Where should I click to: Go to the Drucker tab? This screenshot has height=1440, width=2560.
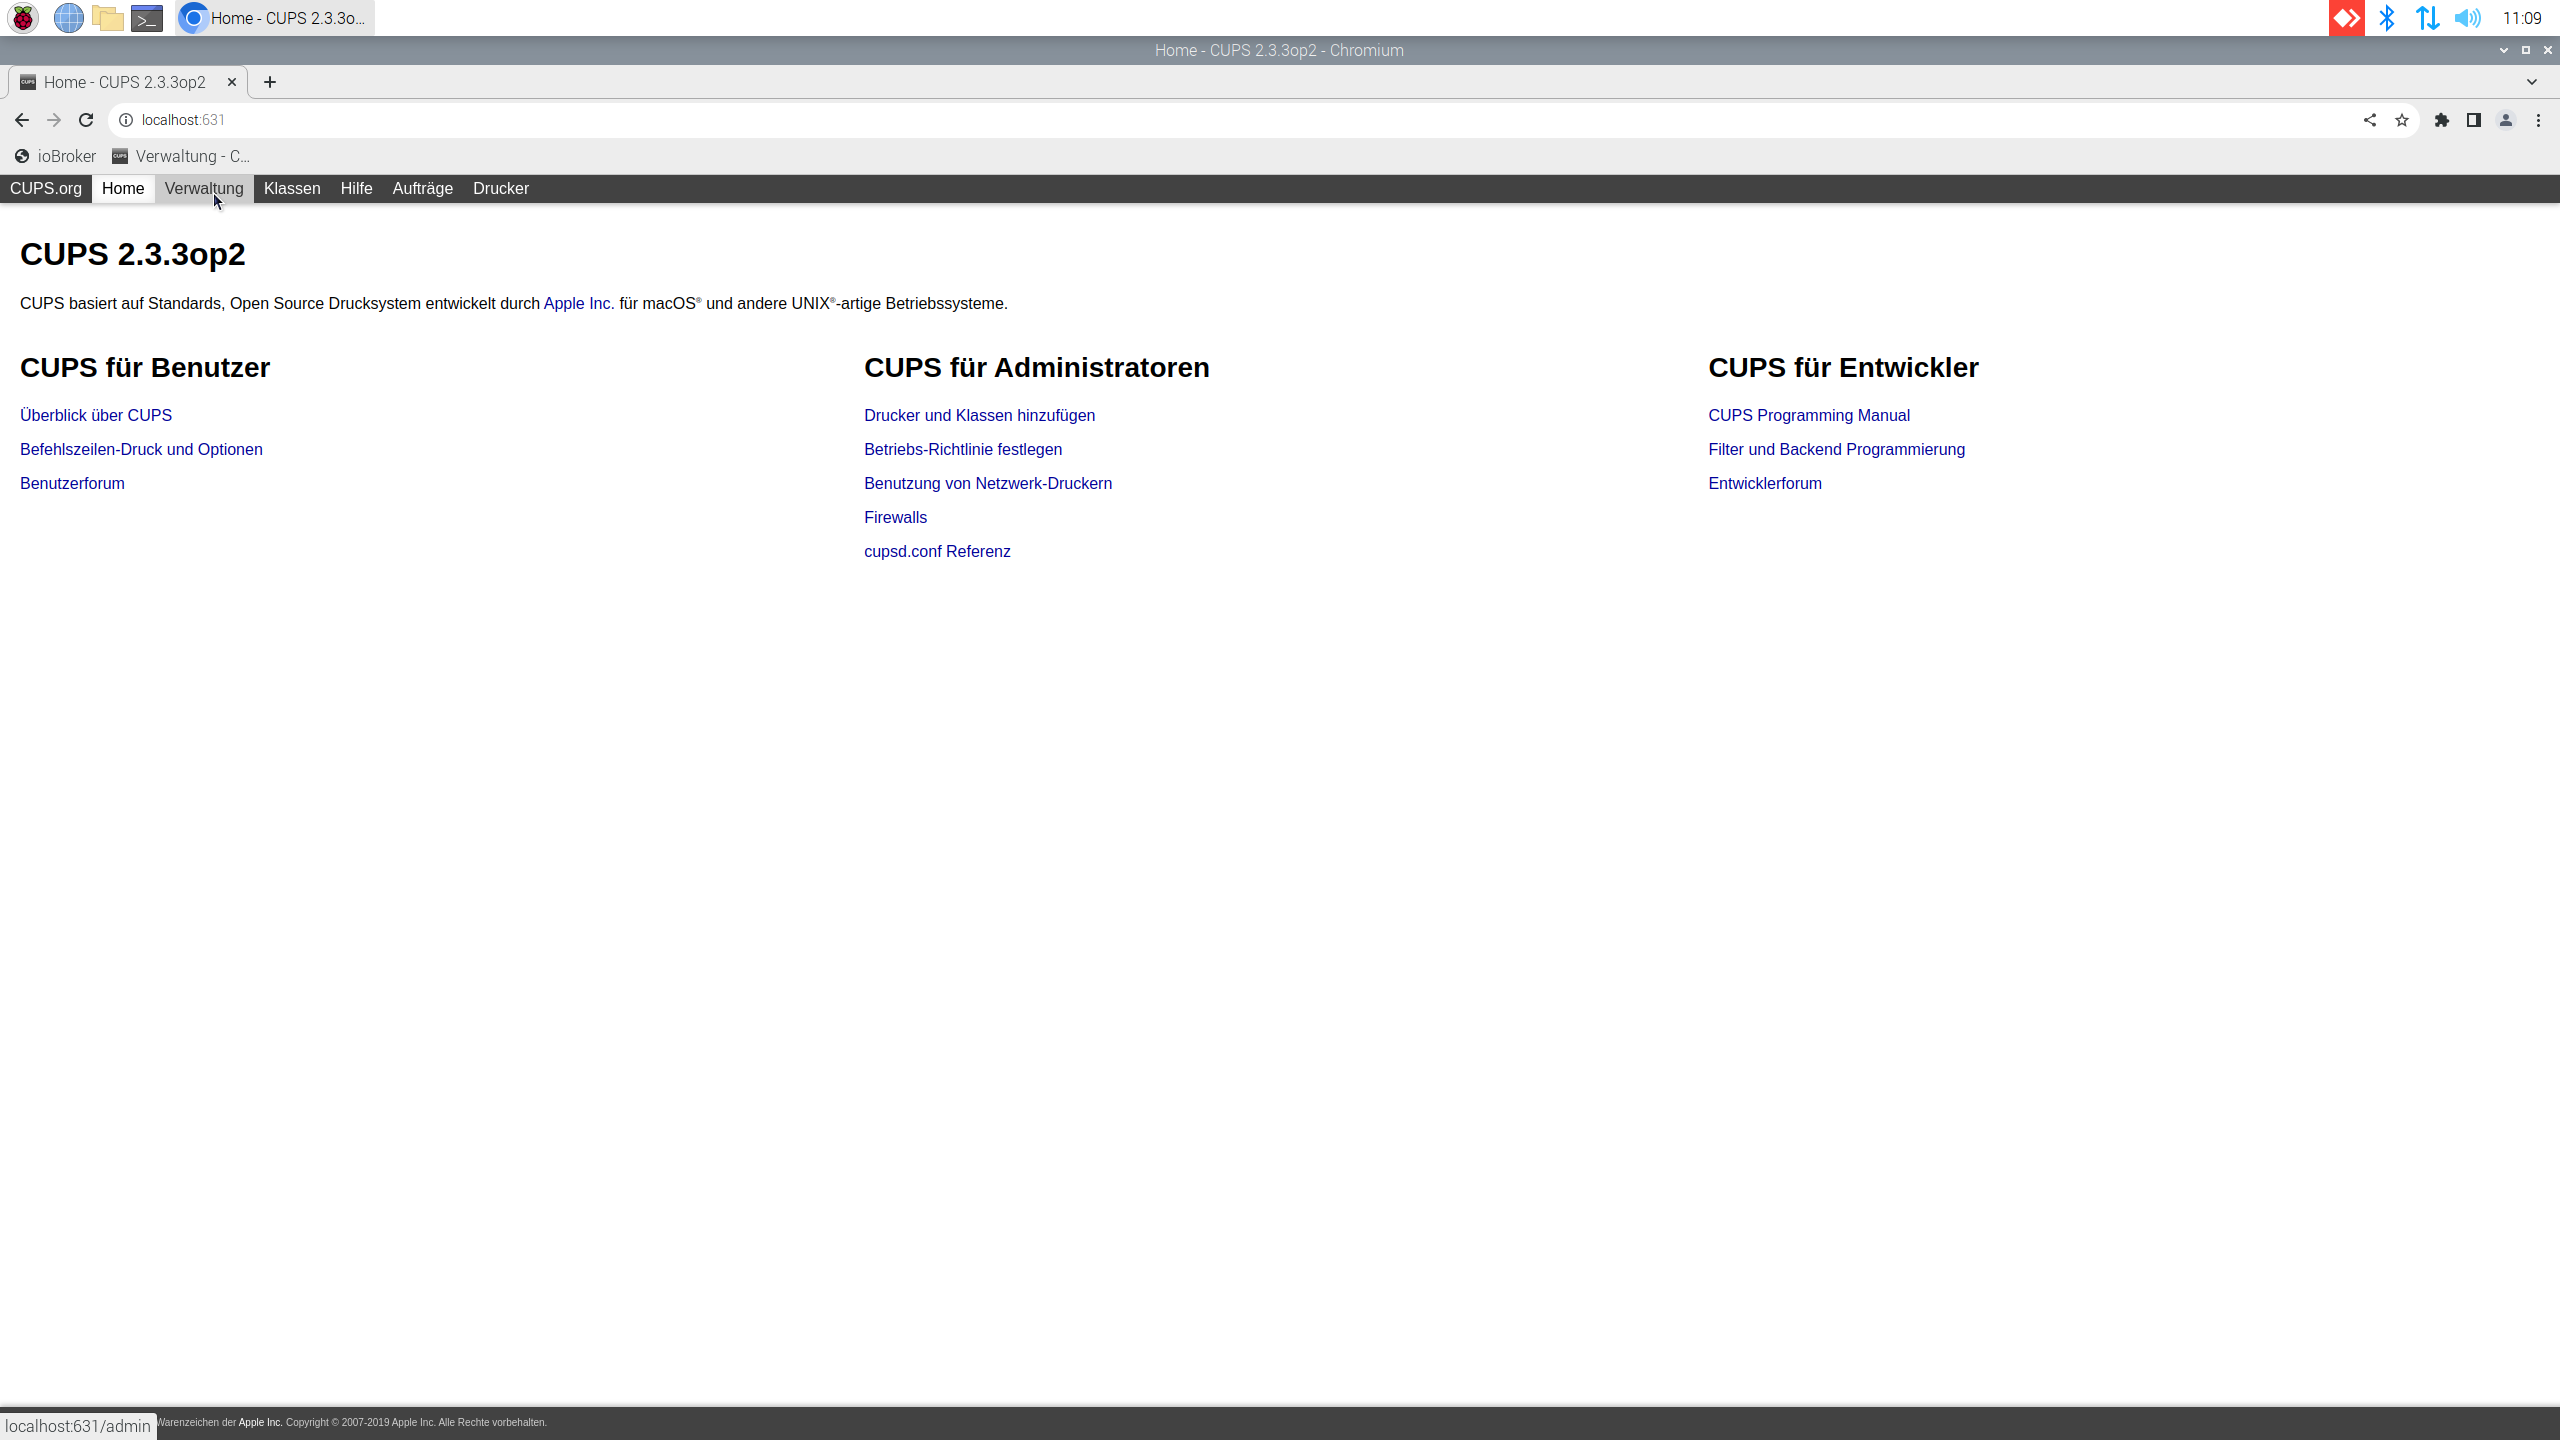pos(500,188)
